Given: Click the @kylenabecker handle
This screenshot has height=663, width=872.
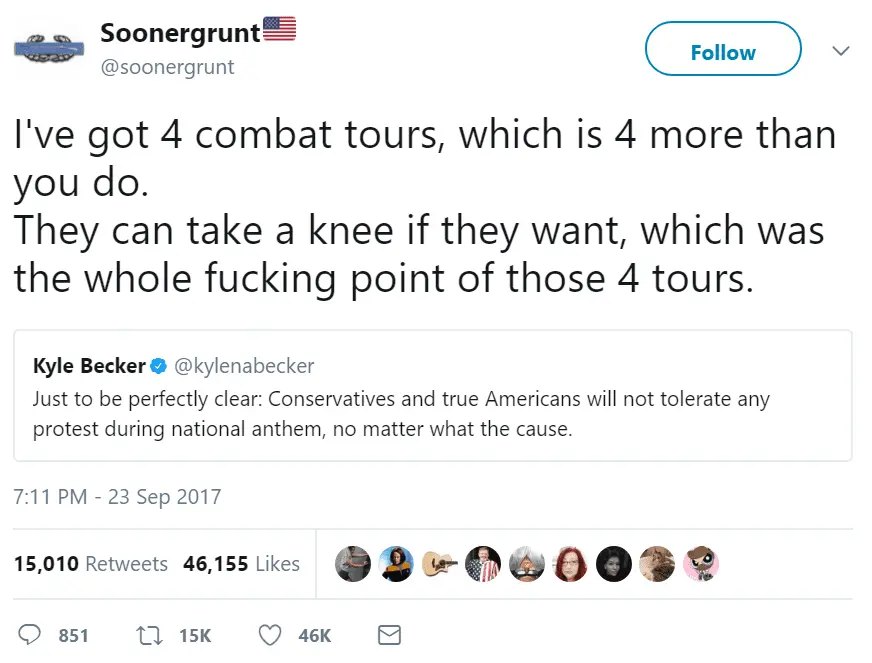Looking at the screenshot, I should click(x=244, y=367).
